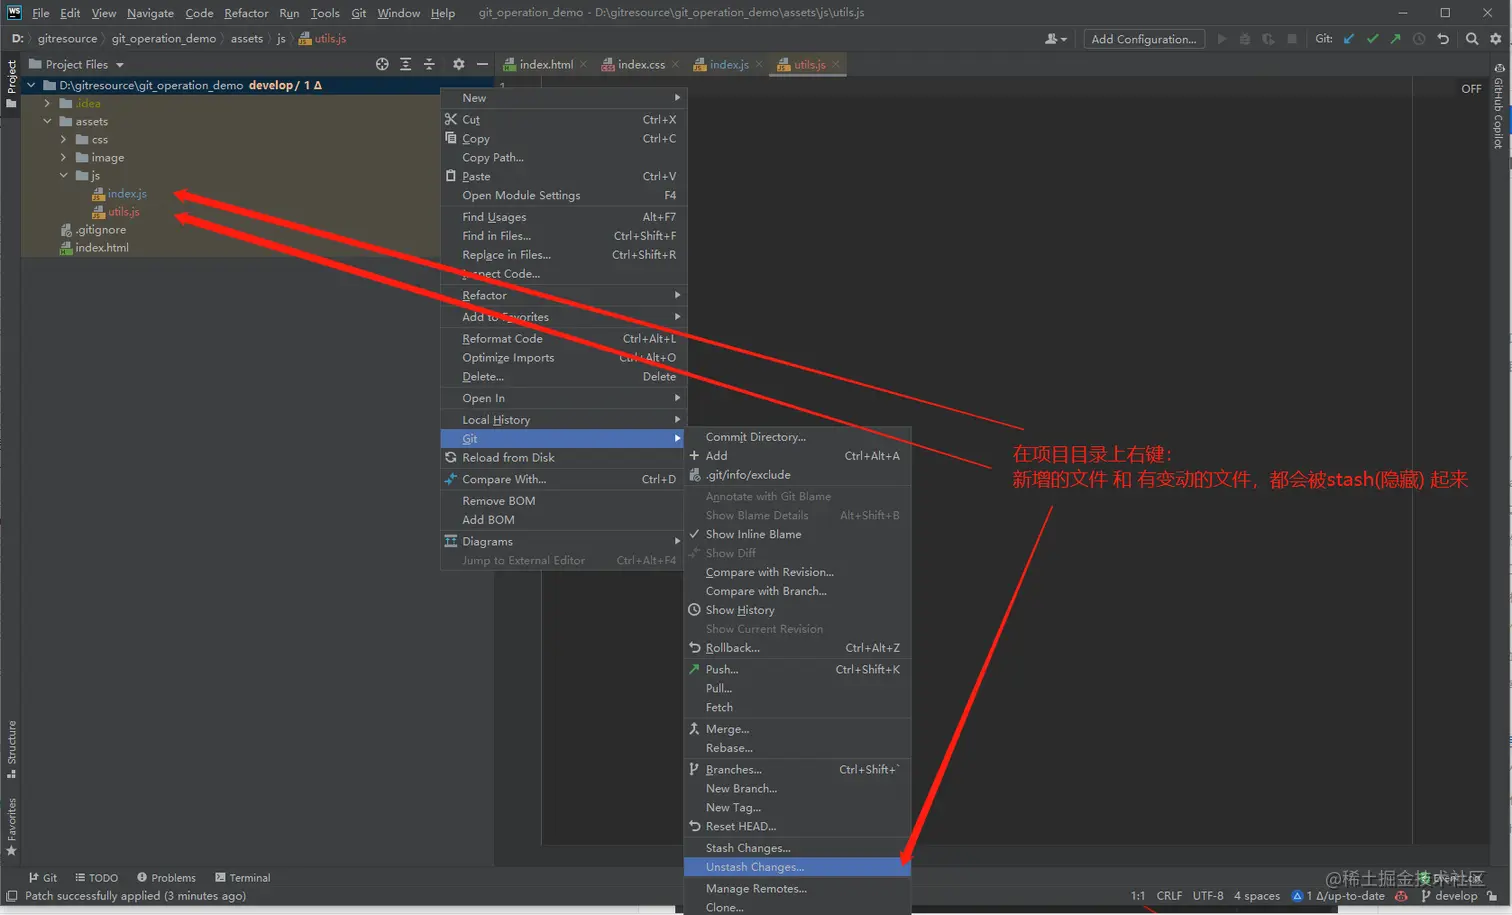1512x915 pixels.
Task: Open the Favorites side tool window
Action: 12,827
